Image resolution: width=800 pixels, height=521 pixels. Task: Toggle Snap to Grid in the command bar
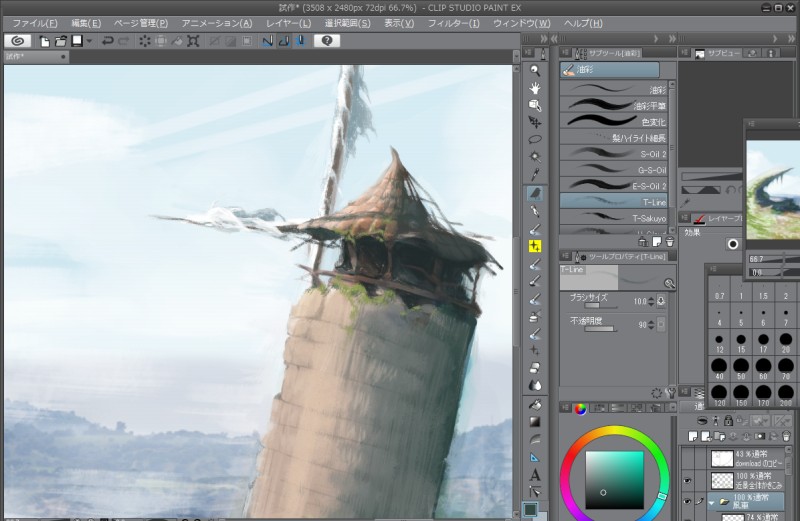(x=301, y=41)
